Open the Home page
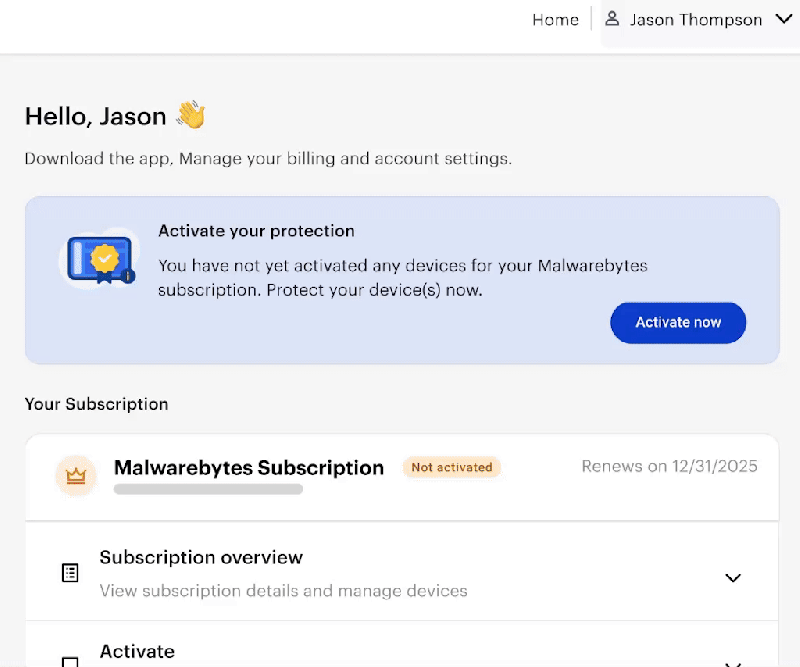 click(555, 19)
